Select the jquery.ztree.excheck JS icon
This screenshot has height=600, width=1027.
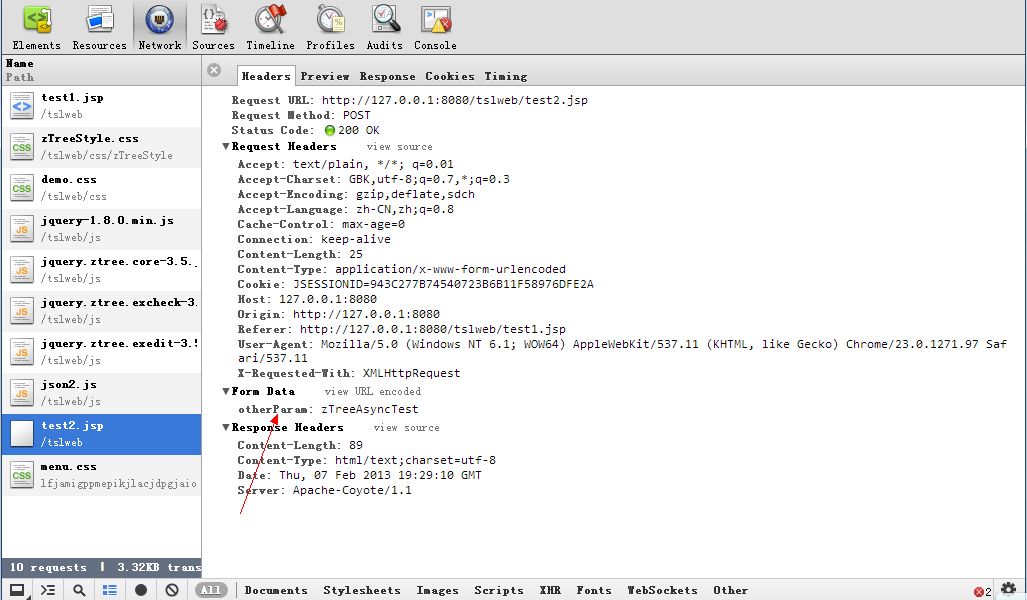point(22,311)
